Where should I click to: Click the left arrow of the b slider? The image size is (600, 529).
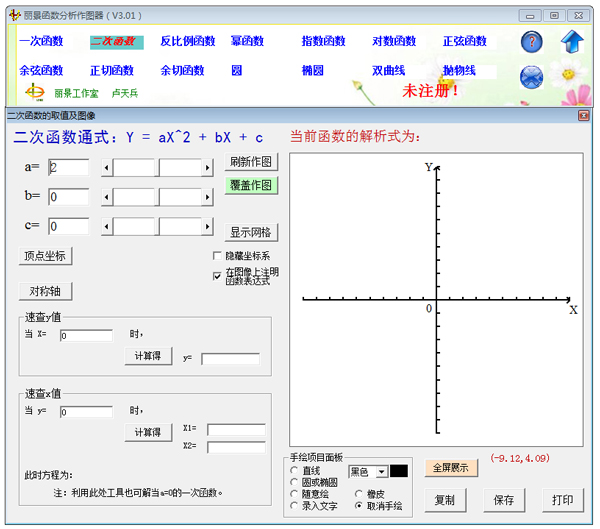[x=107, y=197]
